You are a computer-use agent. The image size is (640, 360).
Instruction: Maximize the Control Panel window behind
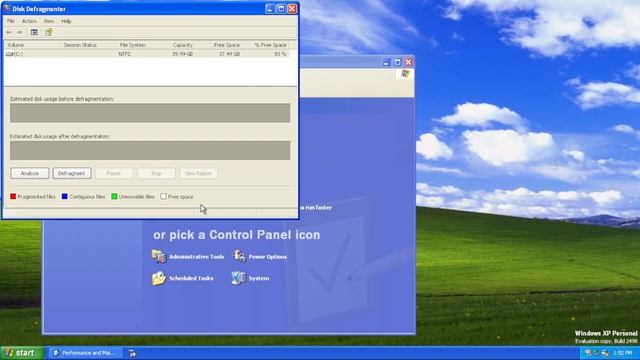pyautogui.click(x=397, y=62)
